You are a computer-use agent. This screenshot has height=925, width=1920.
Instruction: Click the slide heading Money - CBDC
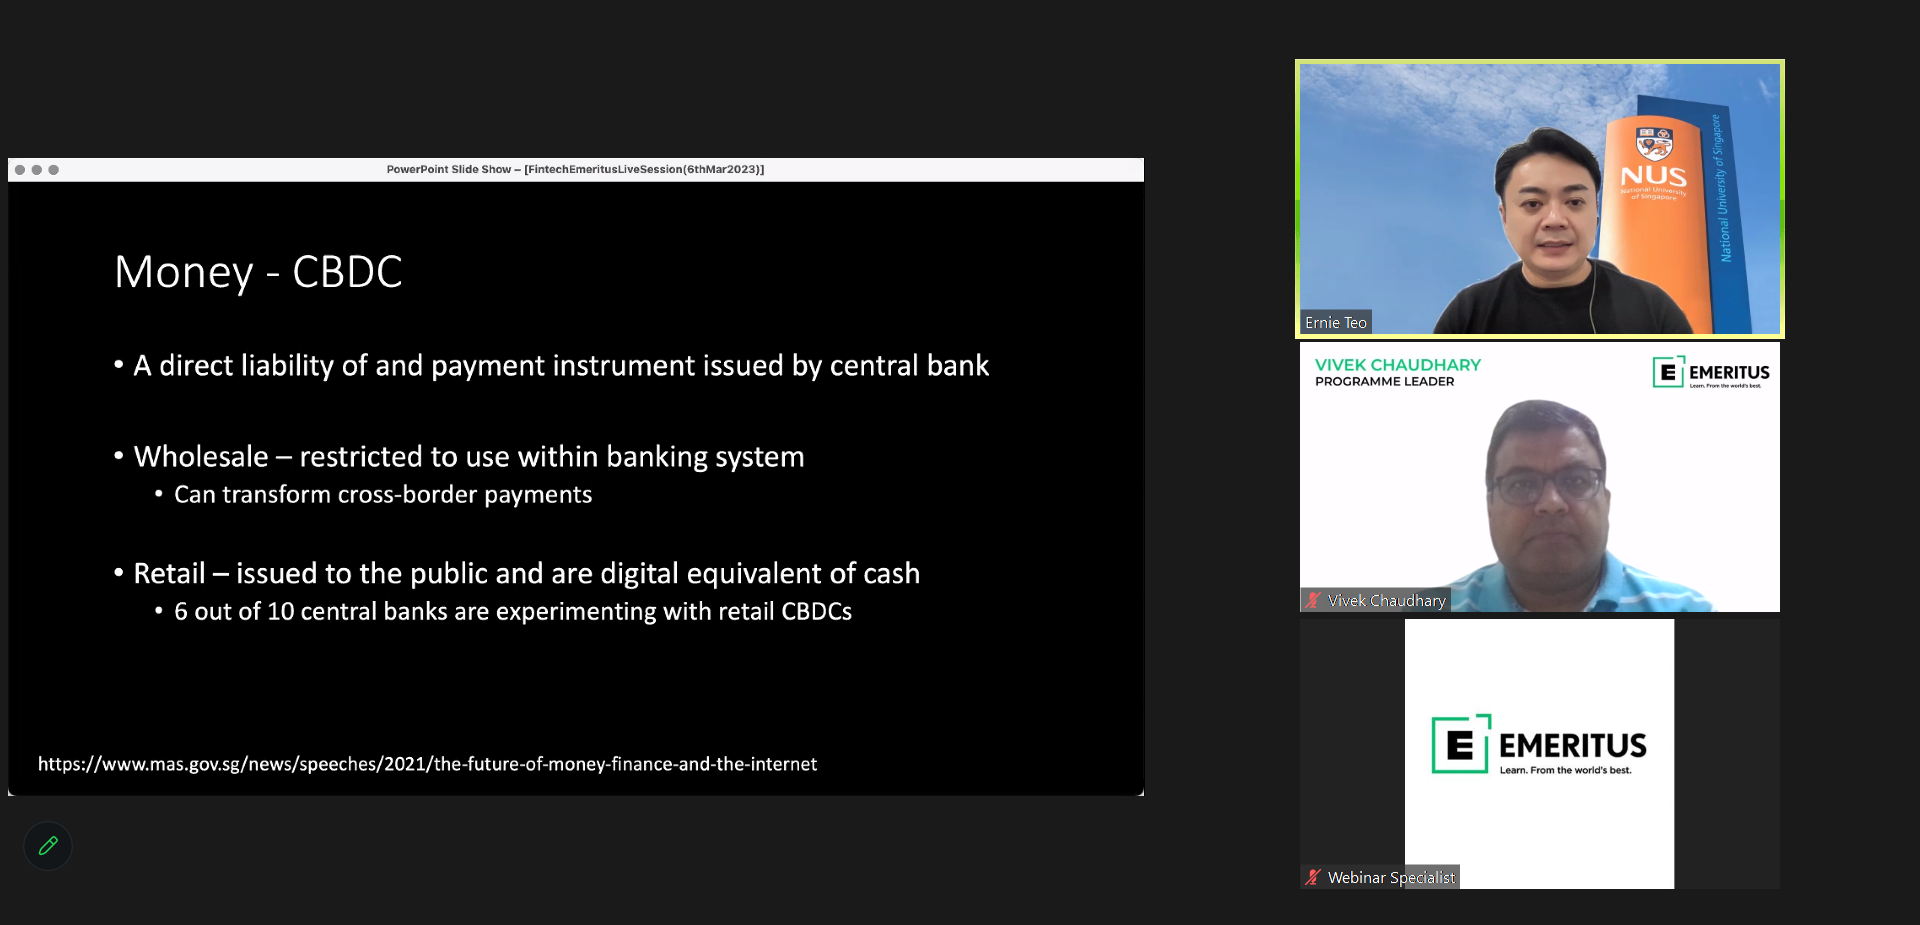click(258, 272)
